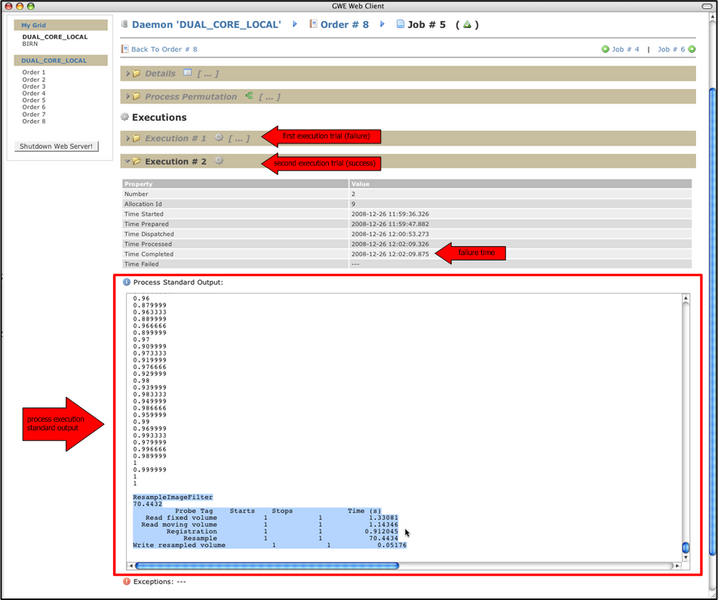Image resolution: width=718 pixels, height=600 pixels.
Task: Click the folder icon in Process Permutation bar
Action: tap(136, 97)
